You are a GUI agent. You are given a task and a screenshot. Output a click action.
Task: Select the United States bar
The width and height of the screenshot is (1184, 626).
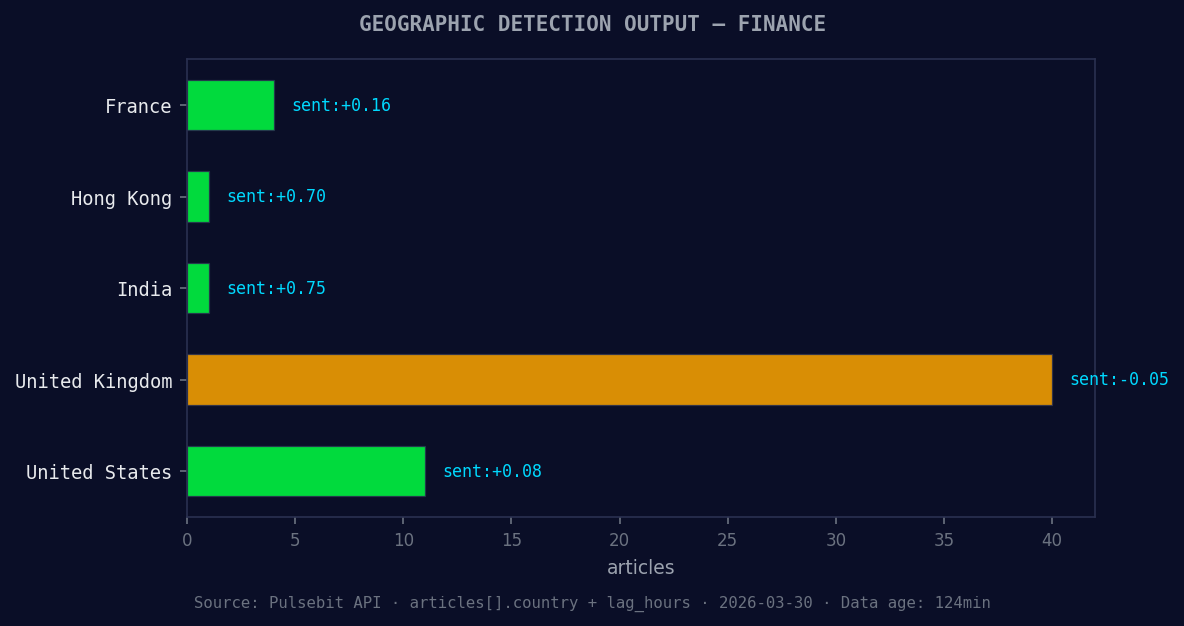pyautogui.click(x=305, y=471)
